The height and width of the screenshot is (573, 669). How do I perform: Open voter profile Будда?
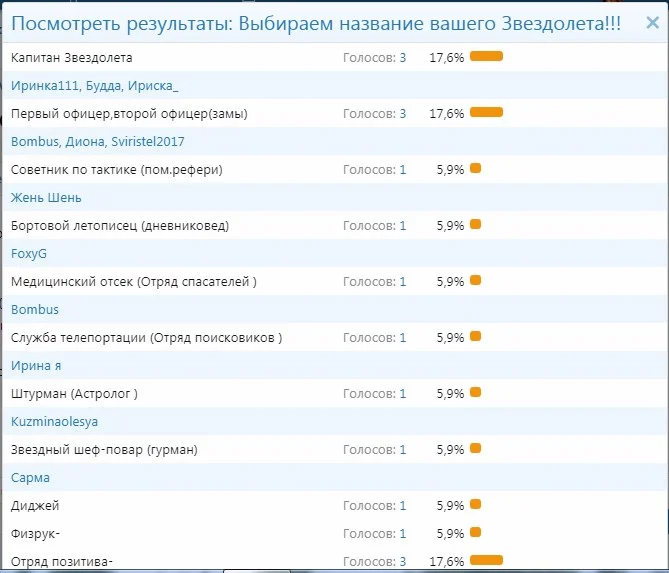[x=103, y=86]
